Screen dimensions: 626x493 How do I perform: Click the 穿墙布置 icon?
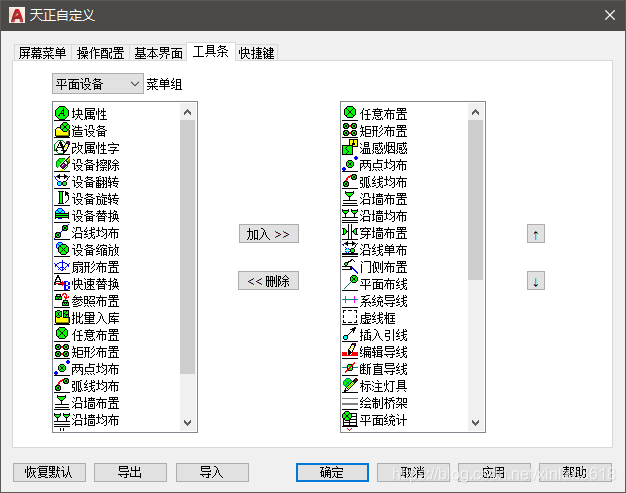tap(350, 233)
